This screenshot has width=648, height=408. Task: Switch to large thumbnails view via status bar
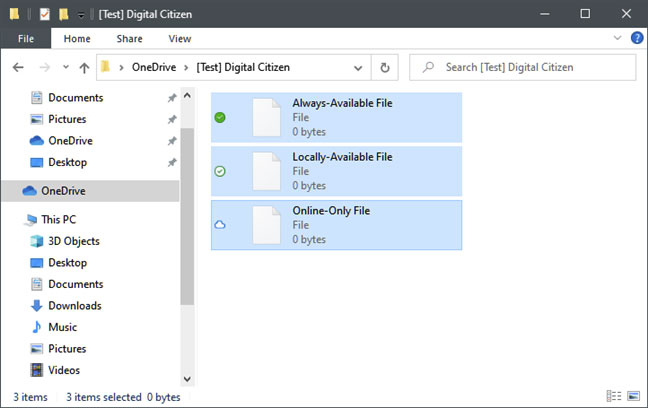[x=633, y=396]
